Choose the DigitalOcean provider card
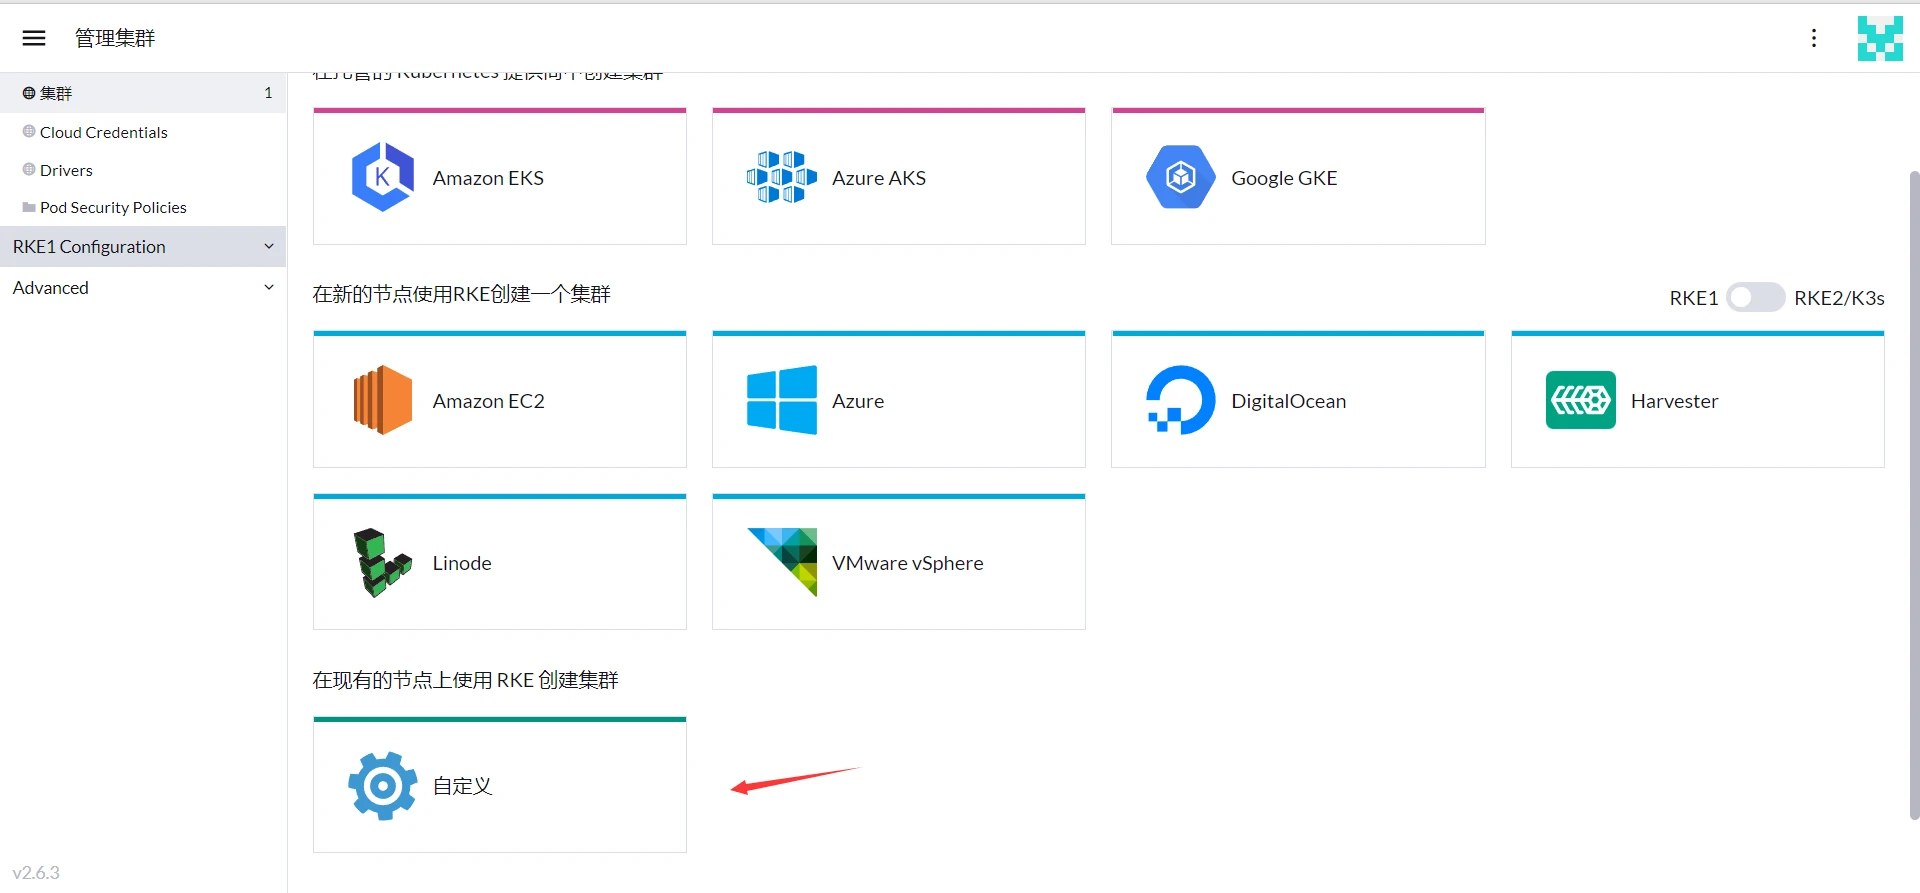This screenshot has width=1920, height=893. click(1298, 399)
